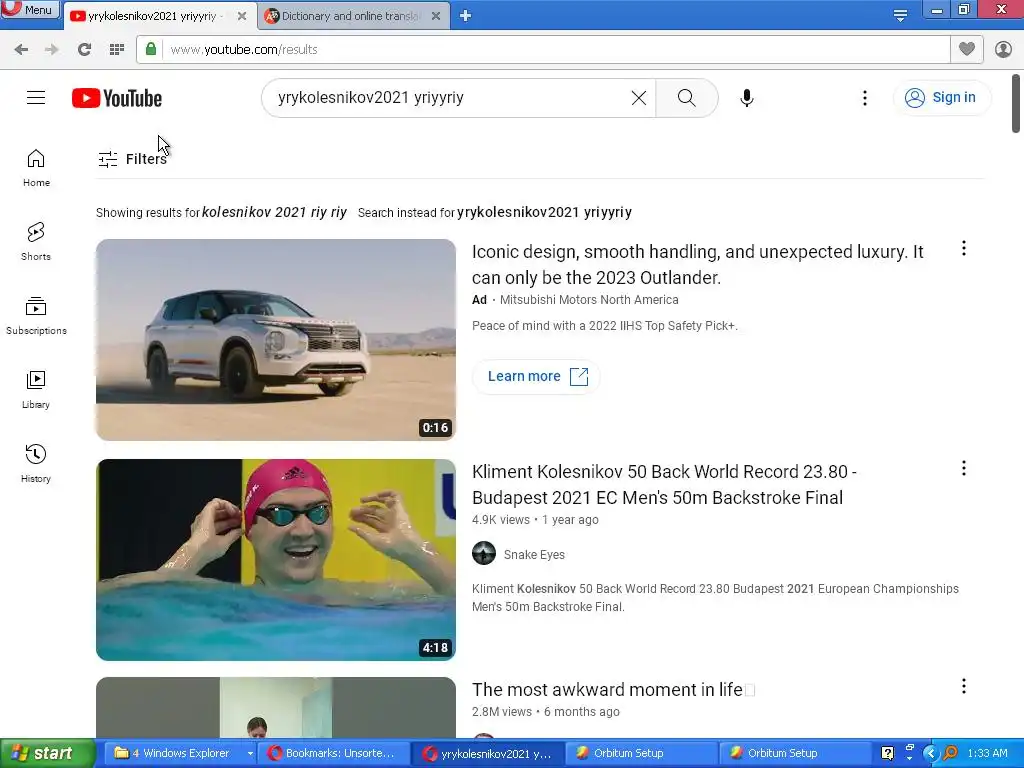Expand the Filters options
Viewport: 1024px width, 768px height.
pos(133,159)
